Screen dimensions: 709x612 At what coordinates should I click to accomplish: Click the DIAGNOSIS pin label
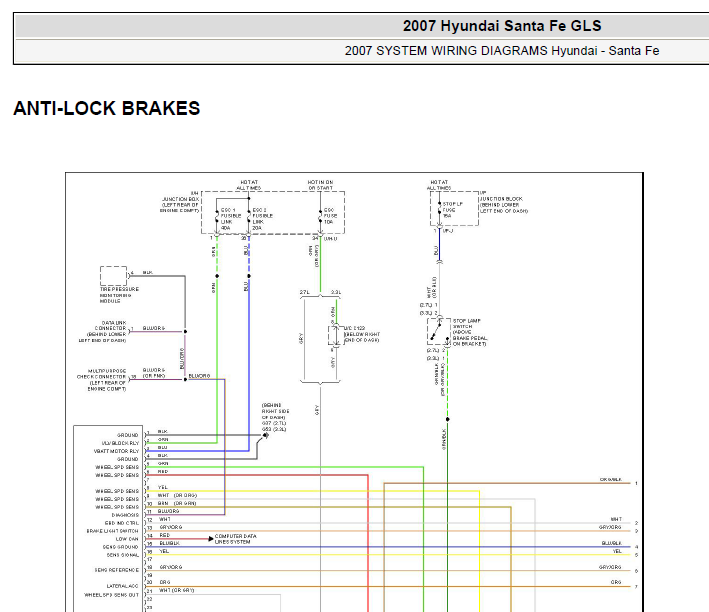tap(125, 515)
